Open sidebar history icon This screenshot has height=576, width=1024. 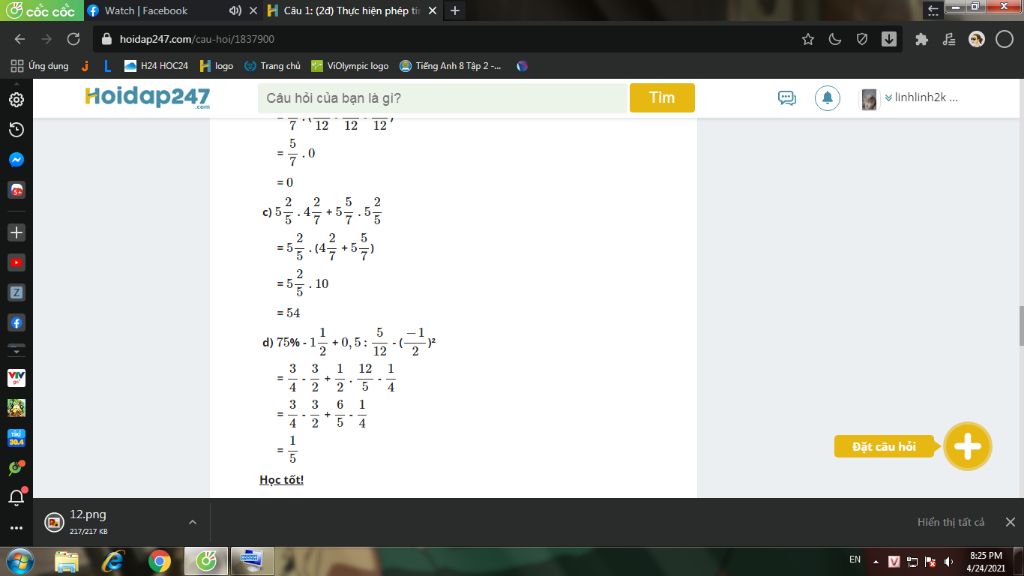point(16,129)
